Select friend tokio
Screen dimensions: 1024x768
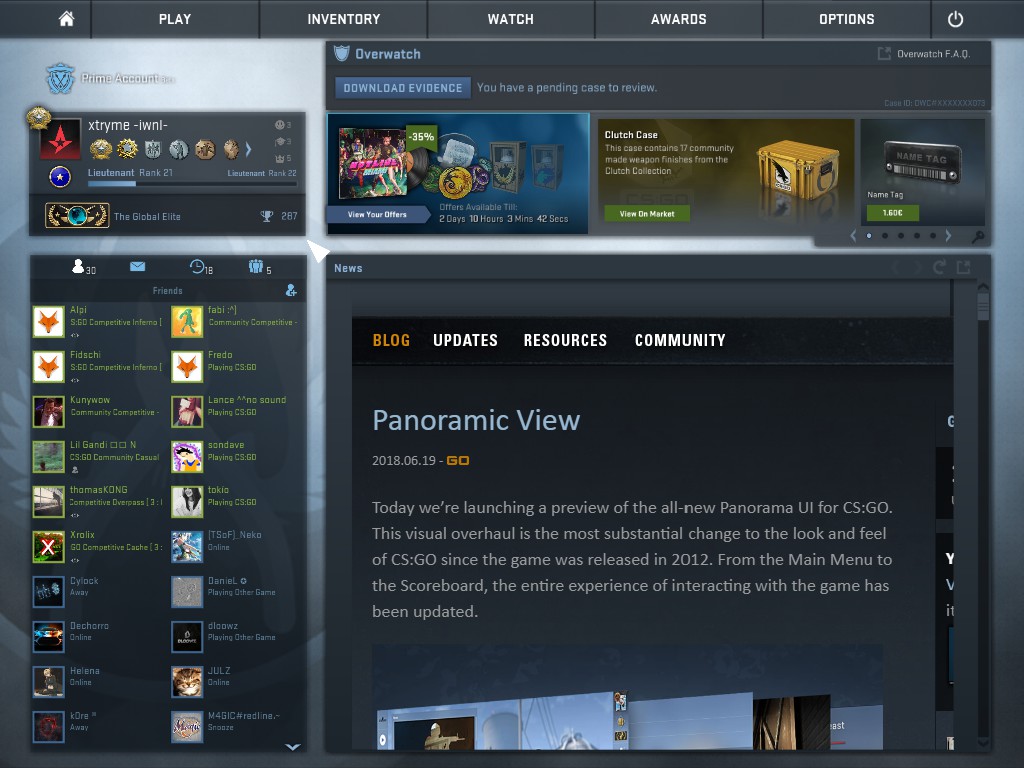click(236, 502)
